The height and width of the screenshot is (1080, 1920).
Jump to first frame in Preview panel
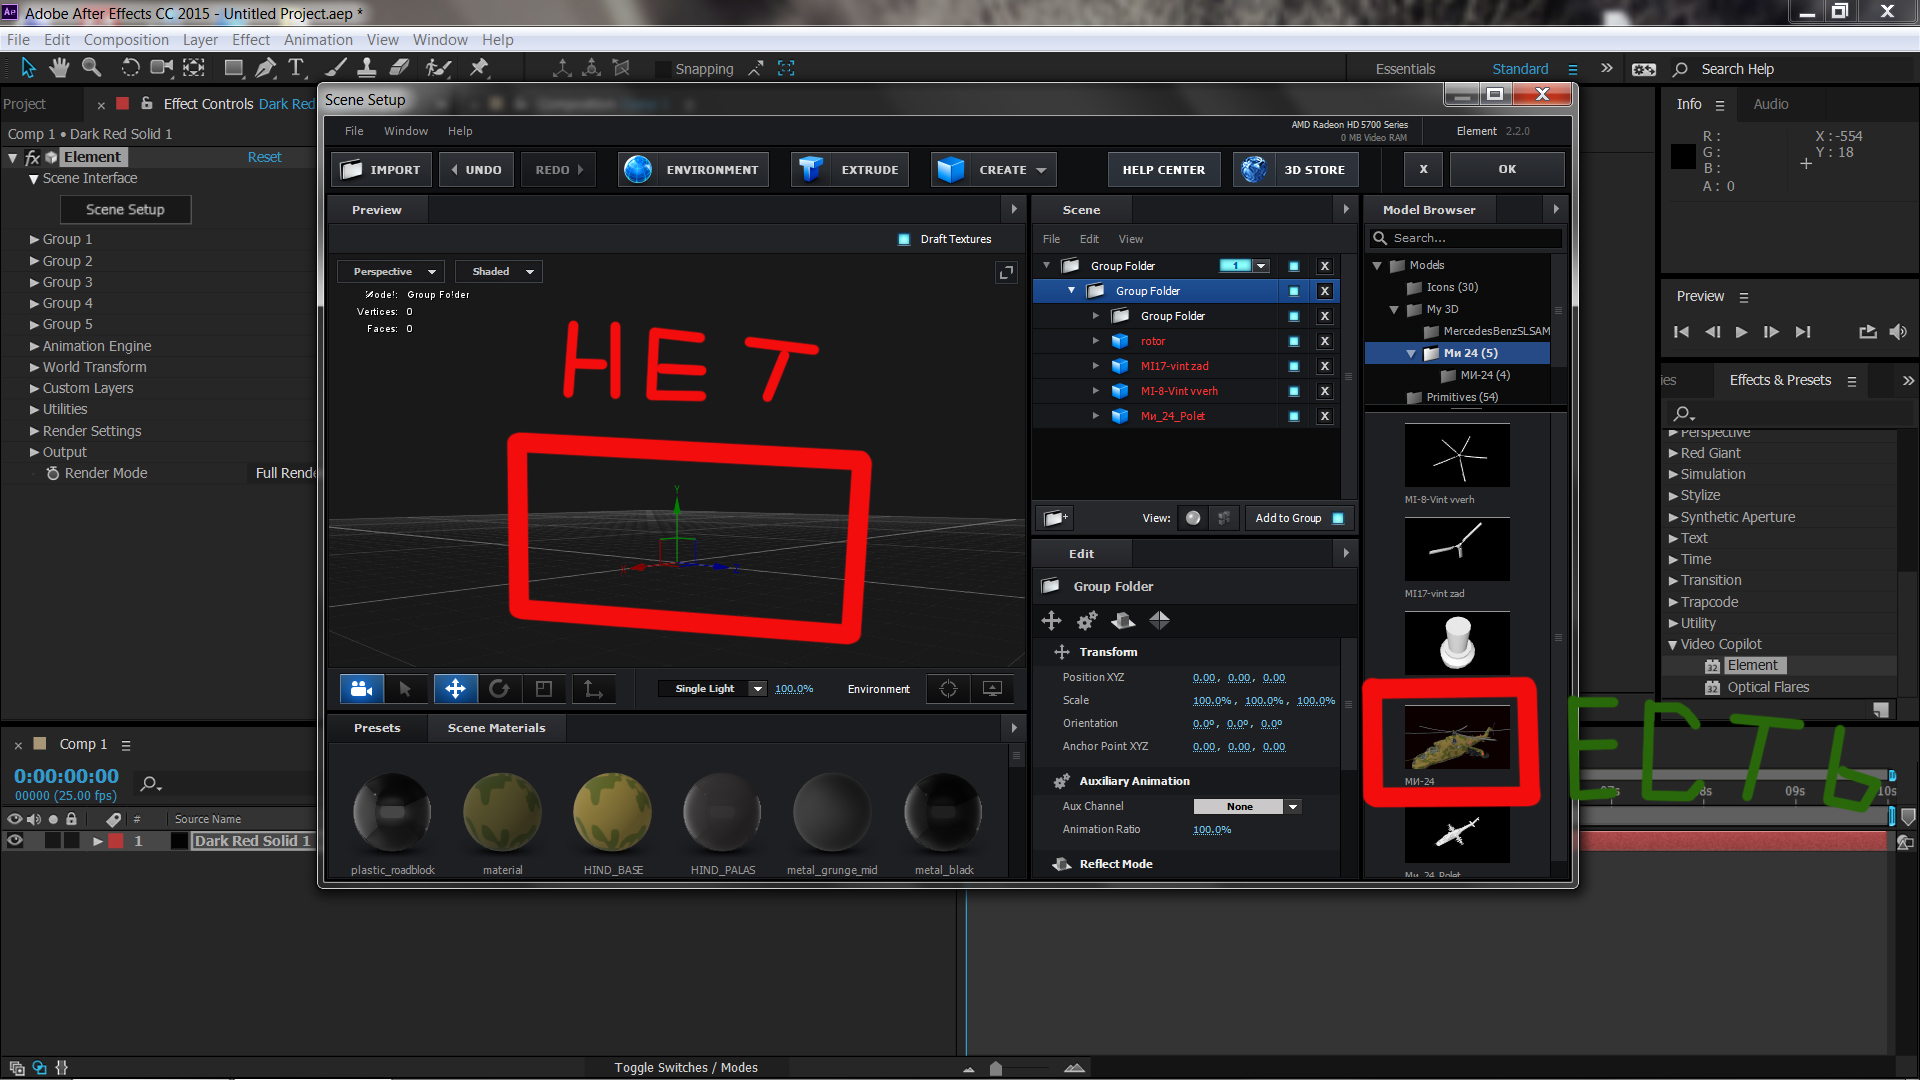point(1681,332)
